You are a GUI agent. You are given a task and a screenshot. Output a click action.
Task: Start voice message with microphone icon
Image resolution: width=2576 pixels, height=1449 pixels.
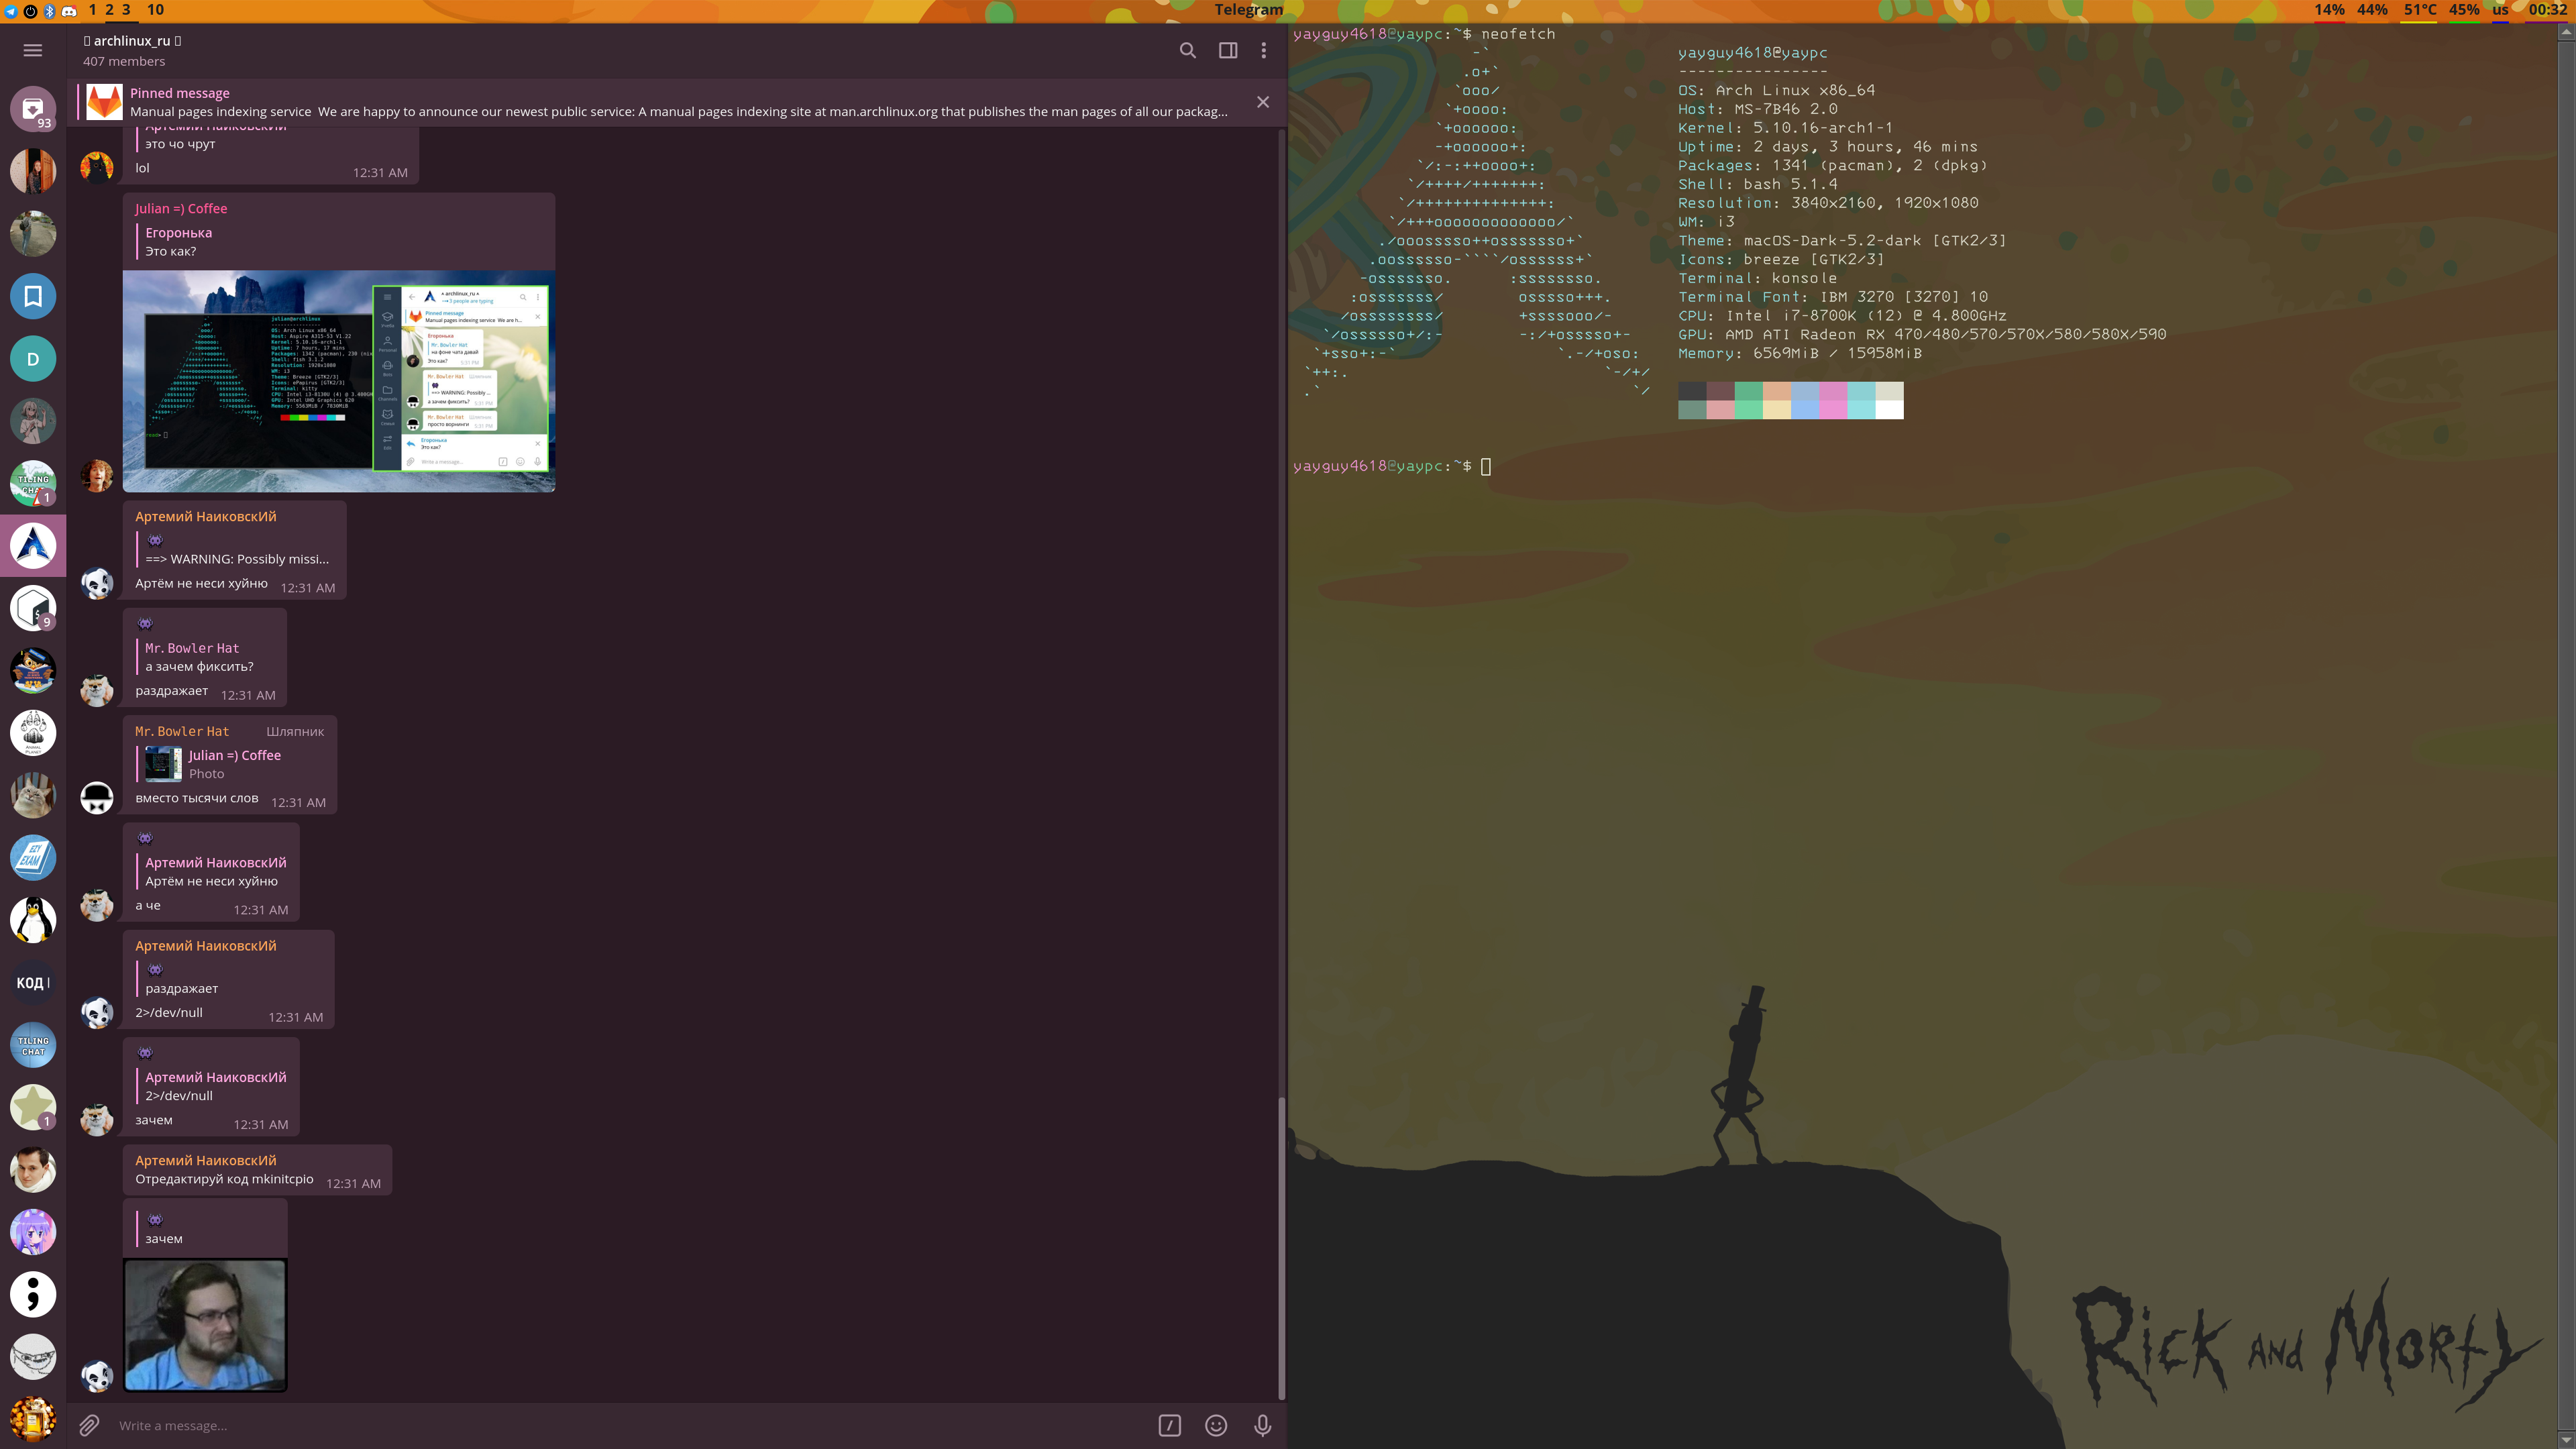pyautogui.click(x=1262, y=1426)
